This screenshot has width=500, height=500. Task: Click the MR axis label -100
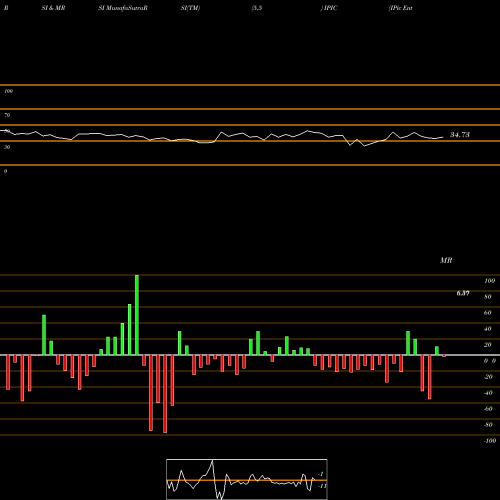click(x=490, y=441)
